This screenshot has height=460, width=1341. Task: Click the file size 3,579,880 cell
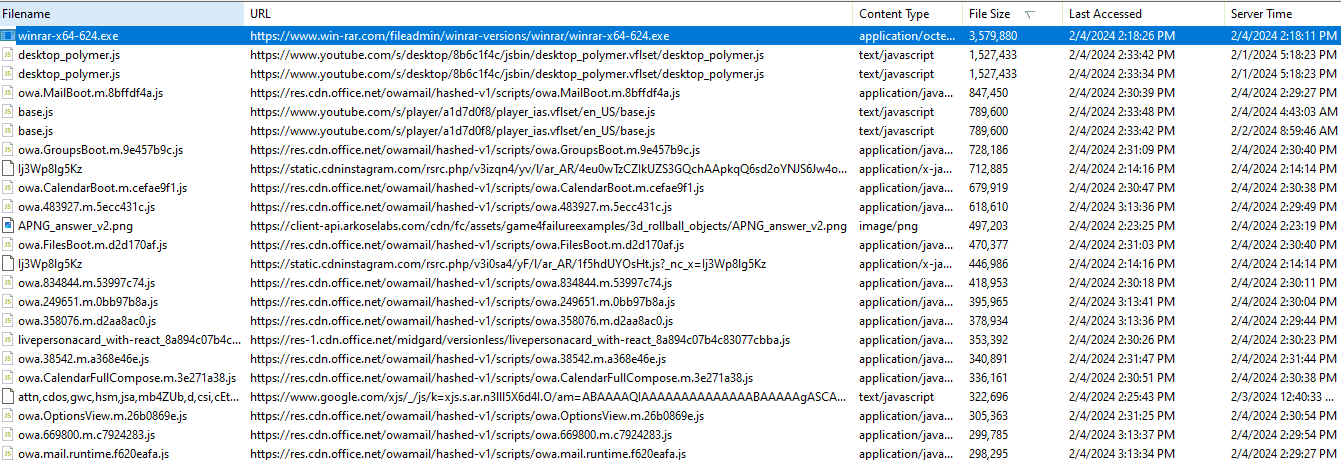coord(993,35)
